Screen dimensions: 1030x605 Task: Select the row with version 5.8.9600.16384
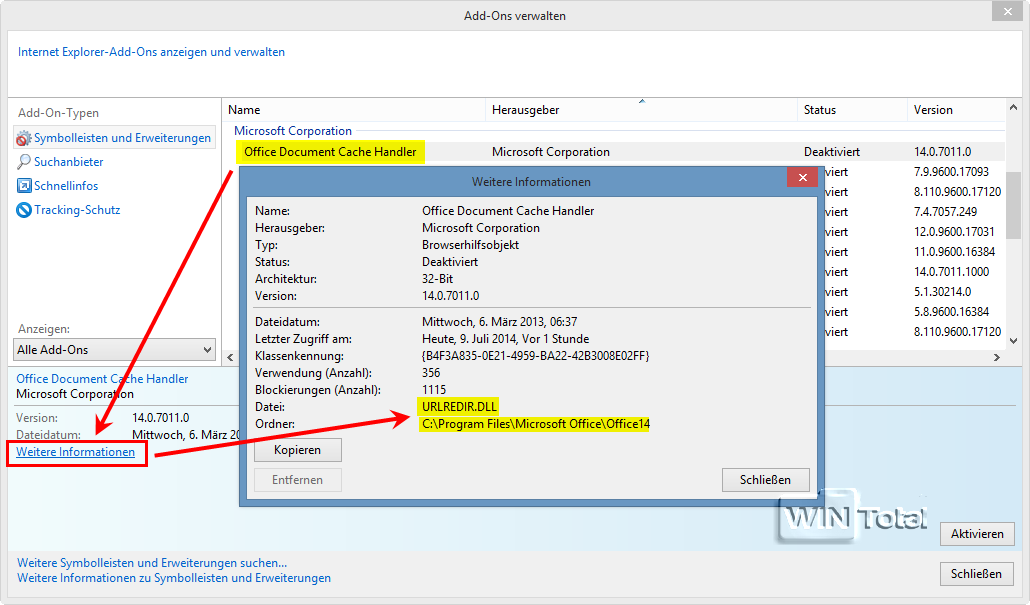[x=951, y=312]
